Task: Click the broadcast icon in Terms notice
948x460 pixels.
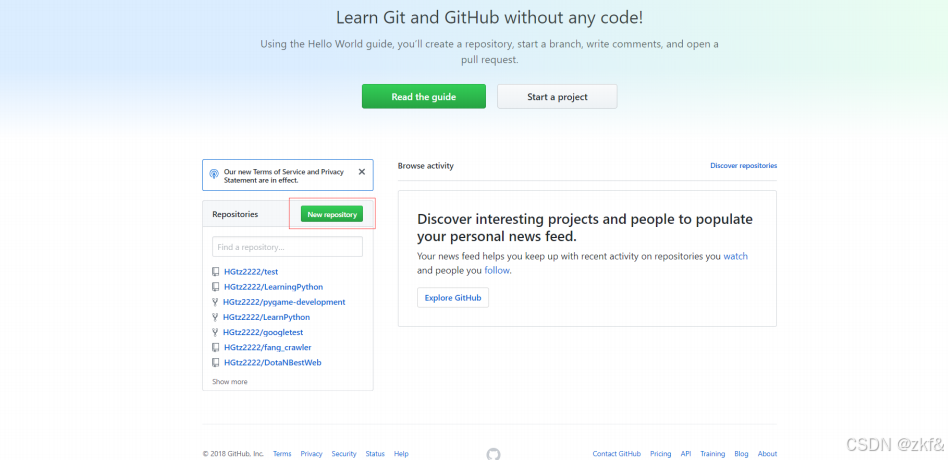Action: tap(213, 174)
